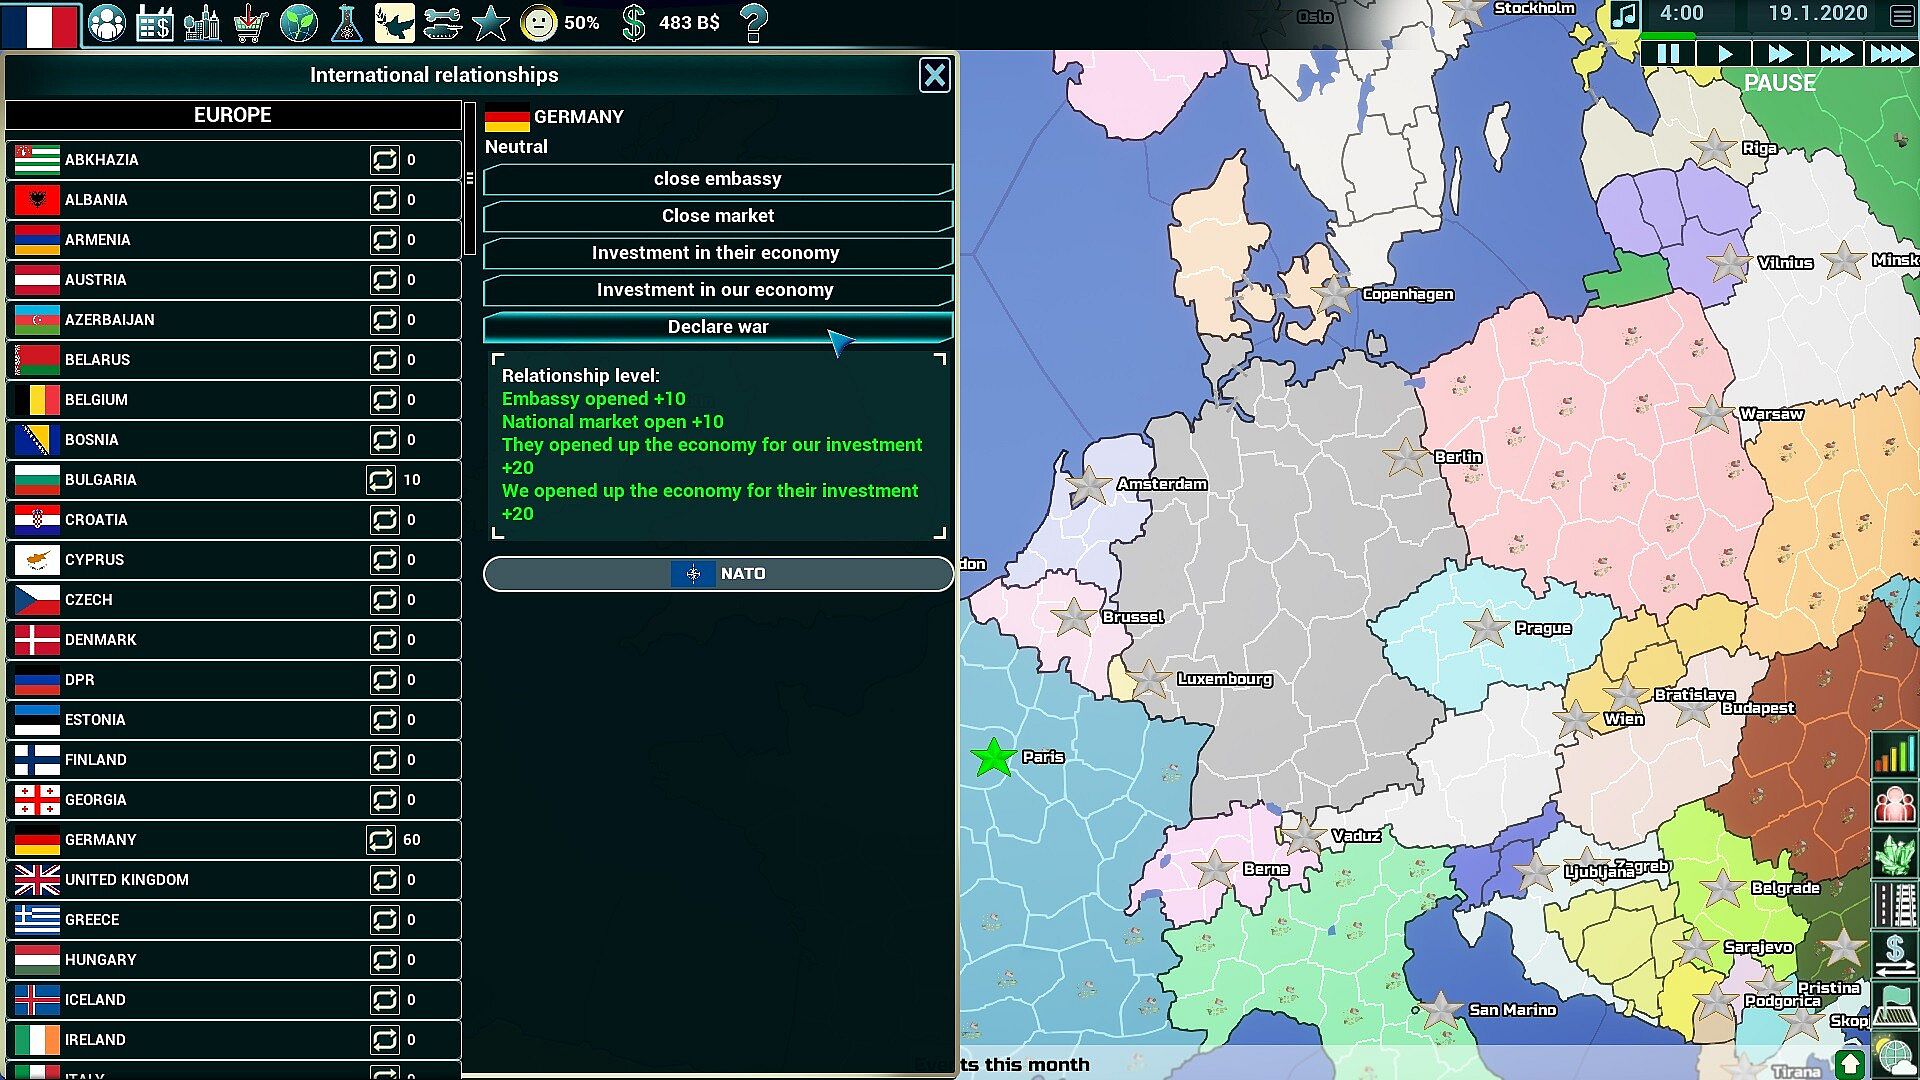Set game speed to fastest (four arrows)

coord(1891,54)
